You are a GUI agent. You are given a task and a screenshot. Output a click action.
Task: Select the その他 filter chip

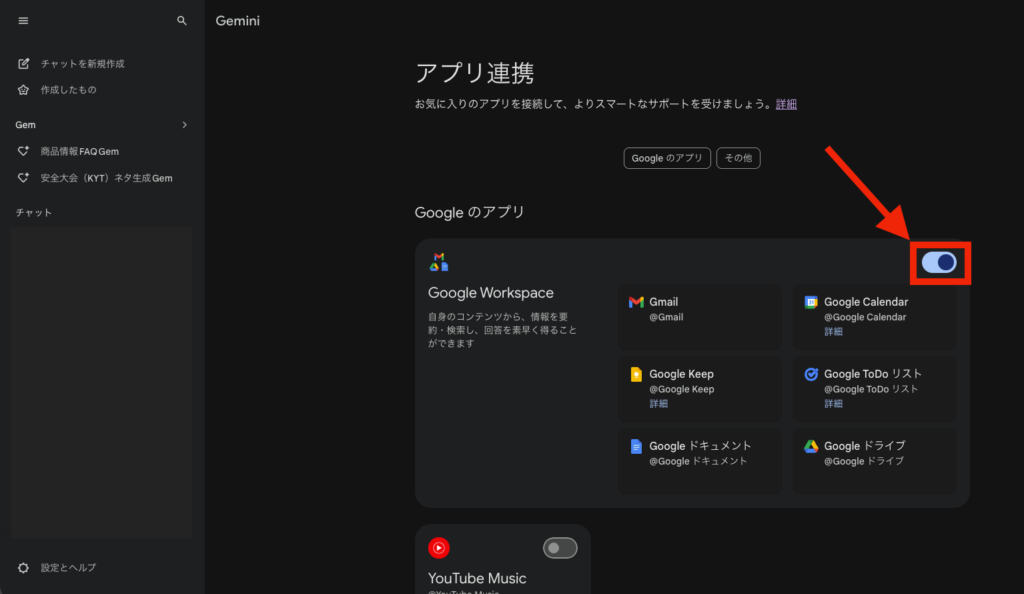tap(738, 158)
